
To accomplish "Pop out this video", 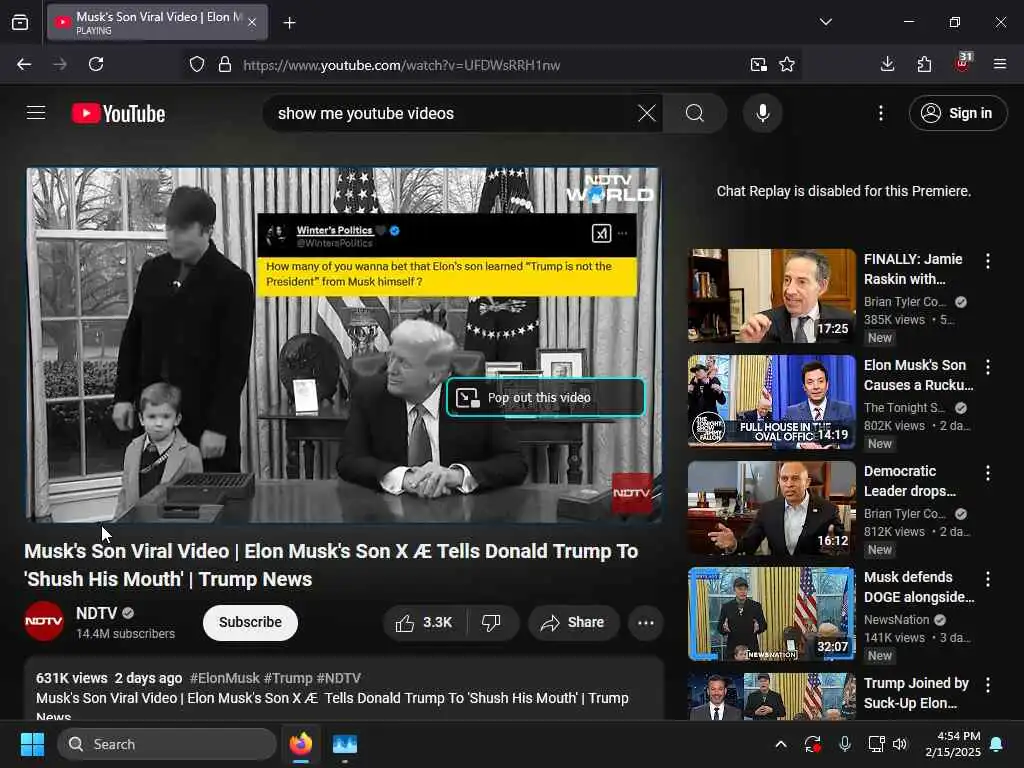I will [x=545, y=397].
